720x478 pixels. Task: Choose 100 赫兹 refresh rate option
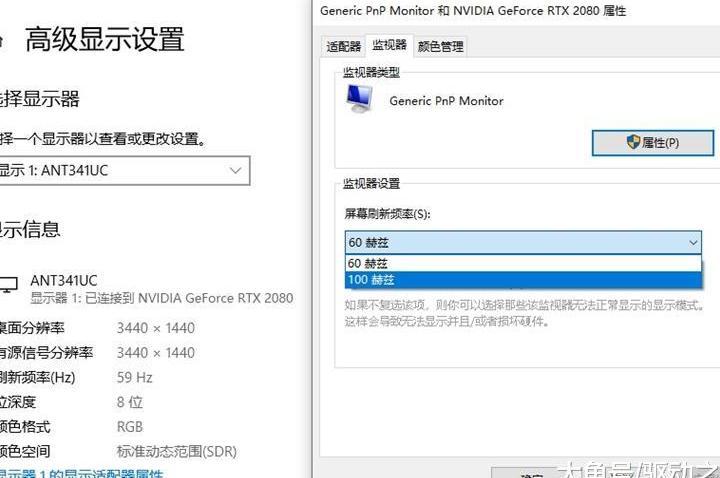pos(523,280)
